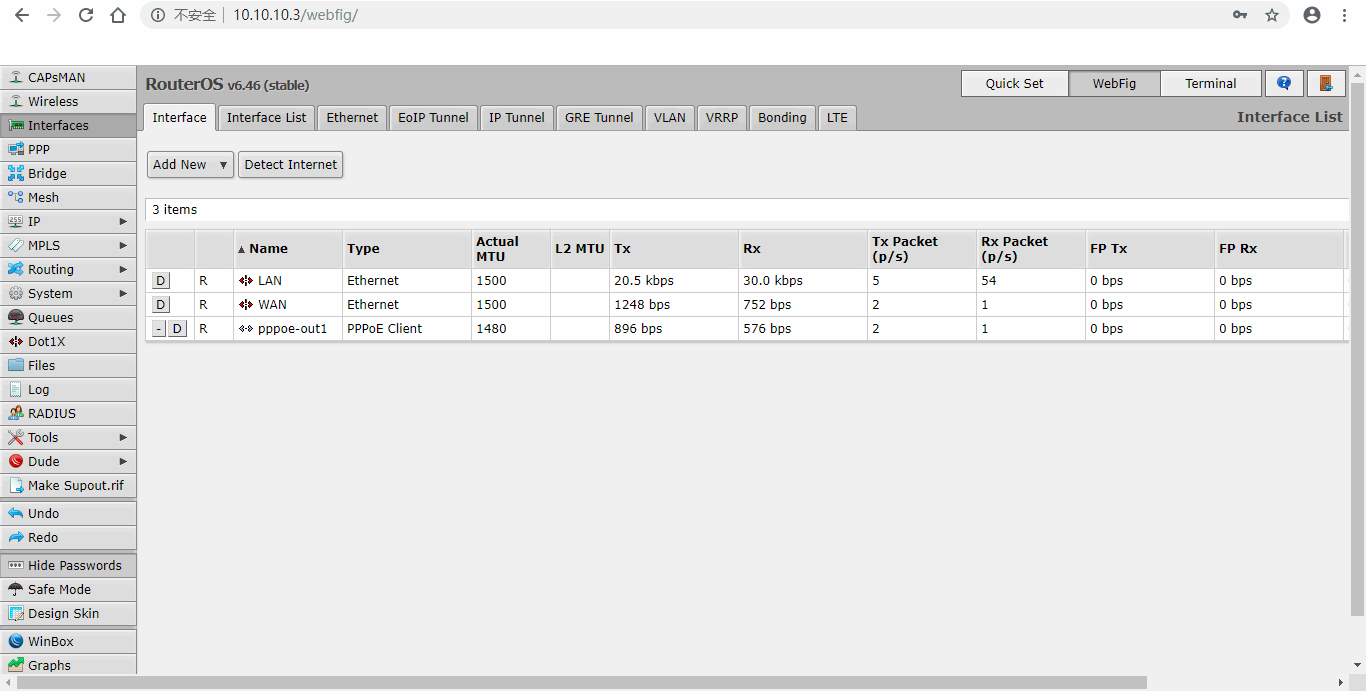
Task: Click the logout door icon
Action: pyautogui.click(x=1326, y=83)
